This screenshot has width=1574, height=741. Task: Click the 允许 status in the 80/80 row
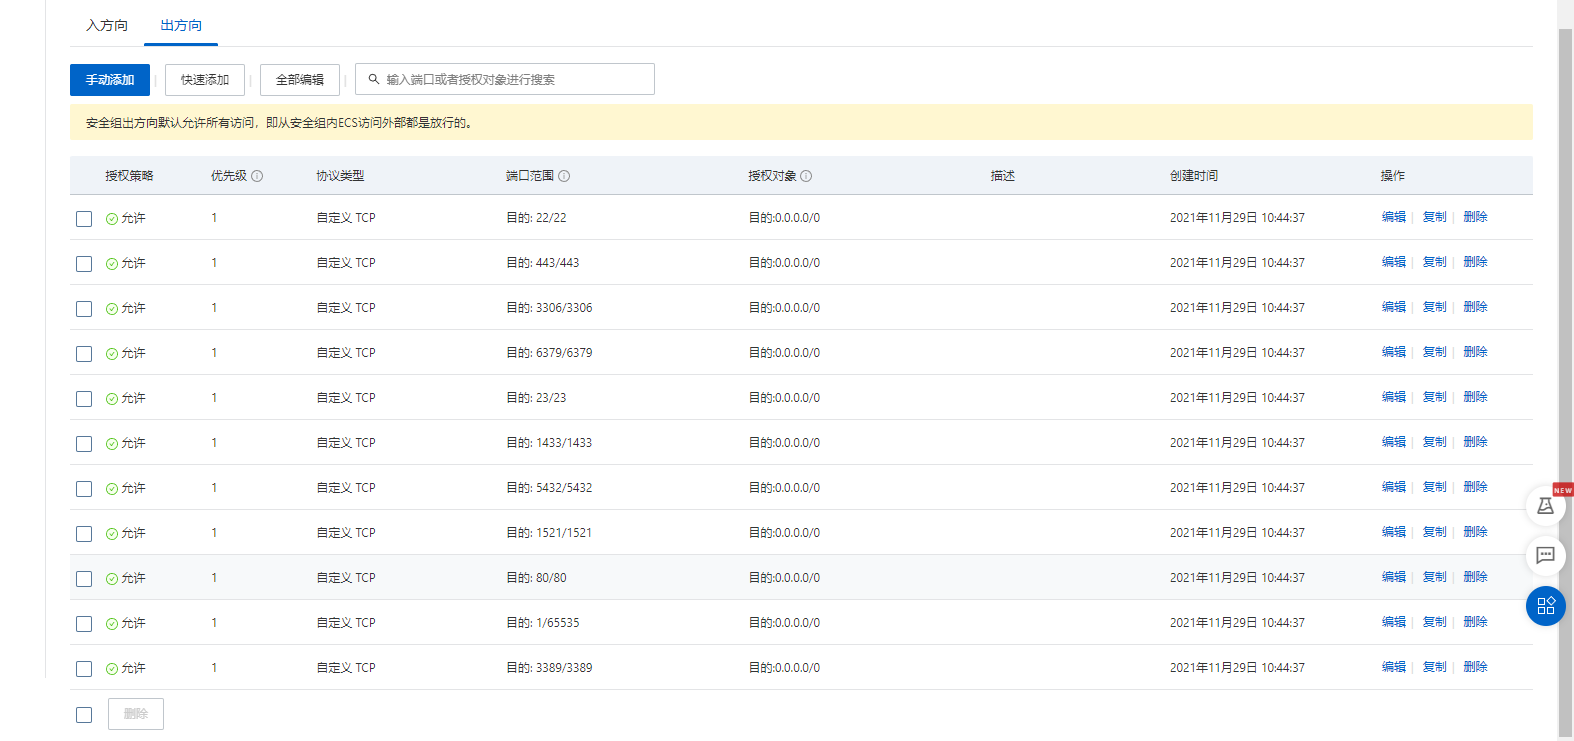click(x=126, y=578)
